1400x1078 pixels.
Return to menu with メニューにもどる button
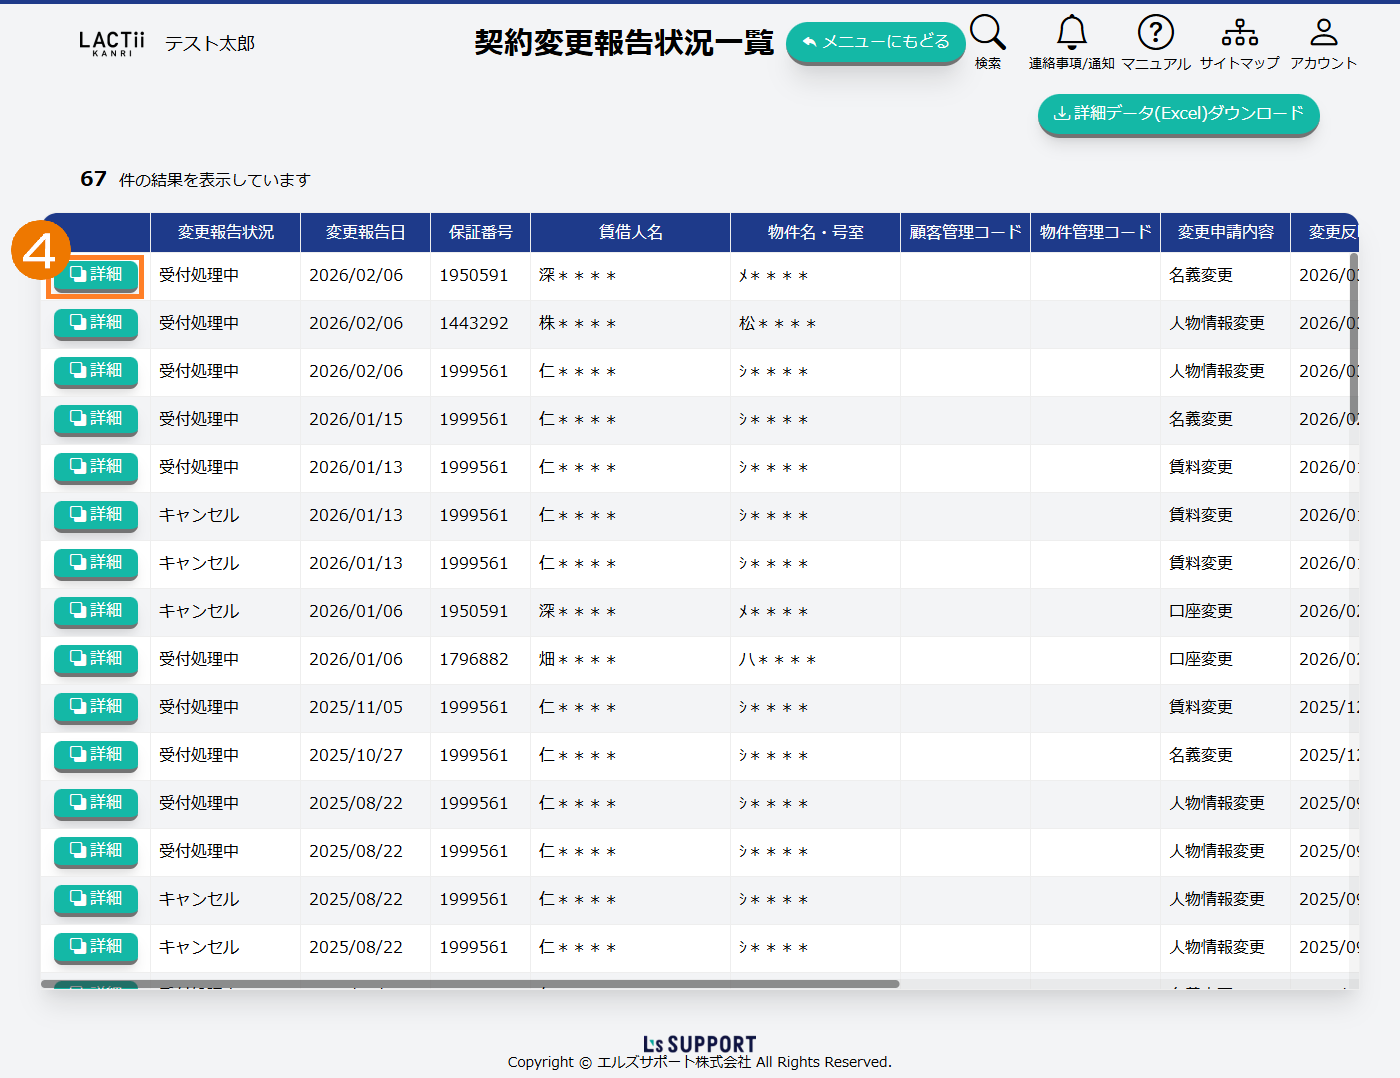coord(875,42)
